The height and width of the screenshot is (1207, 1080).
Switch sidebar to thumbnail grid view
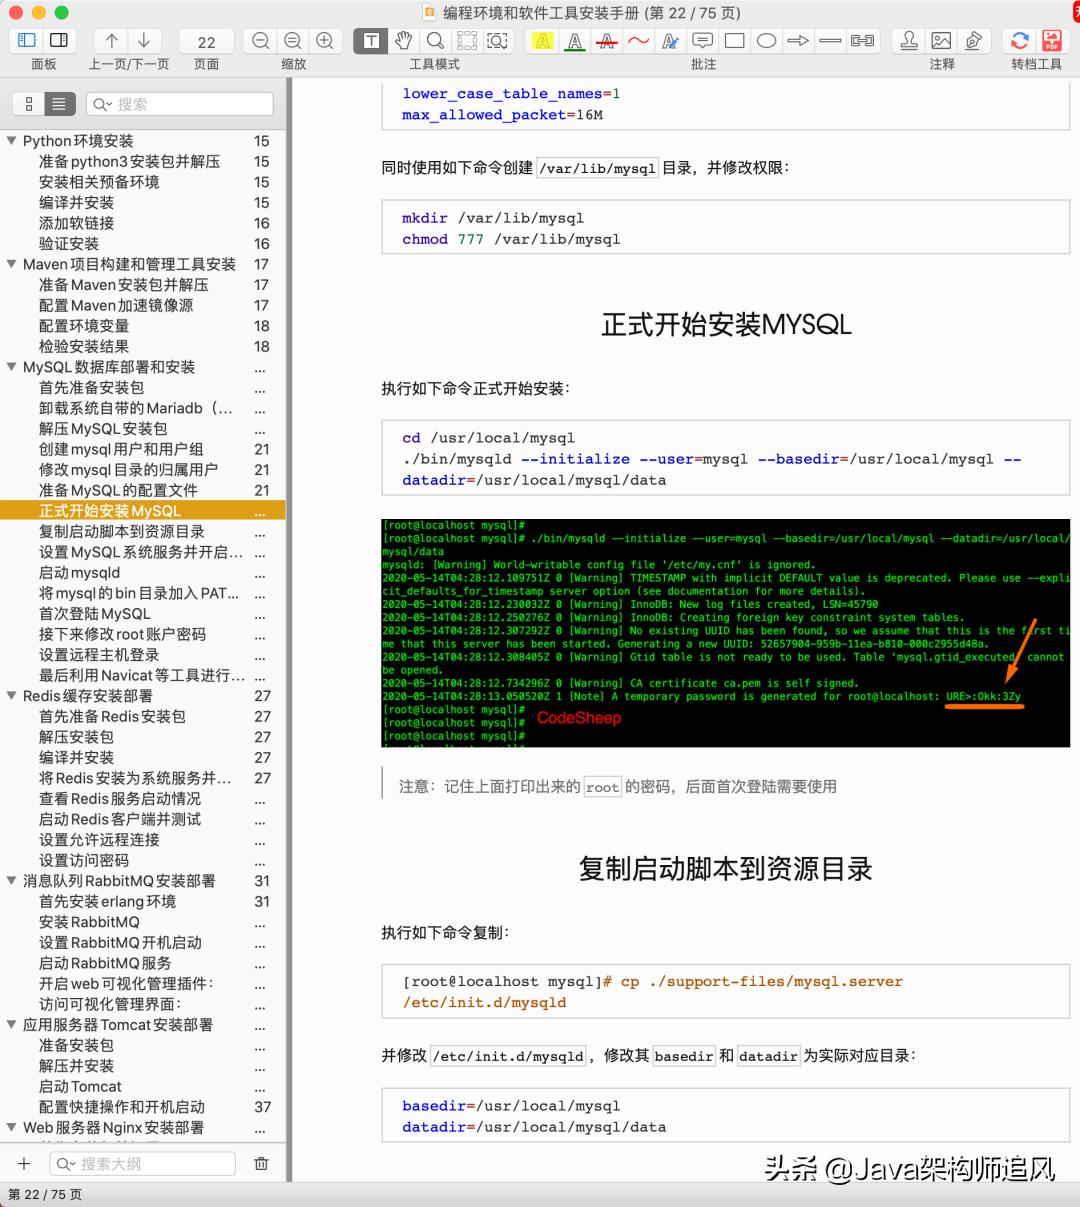pyautogui.click(x=28, y=103)
